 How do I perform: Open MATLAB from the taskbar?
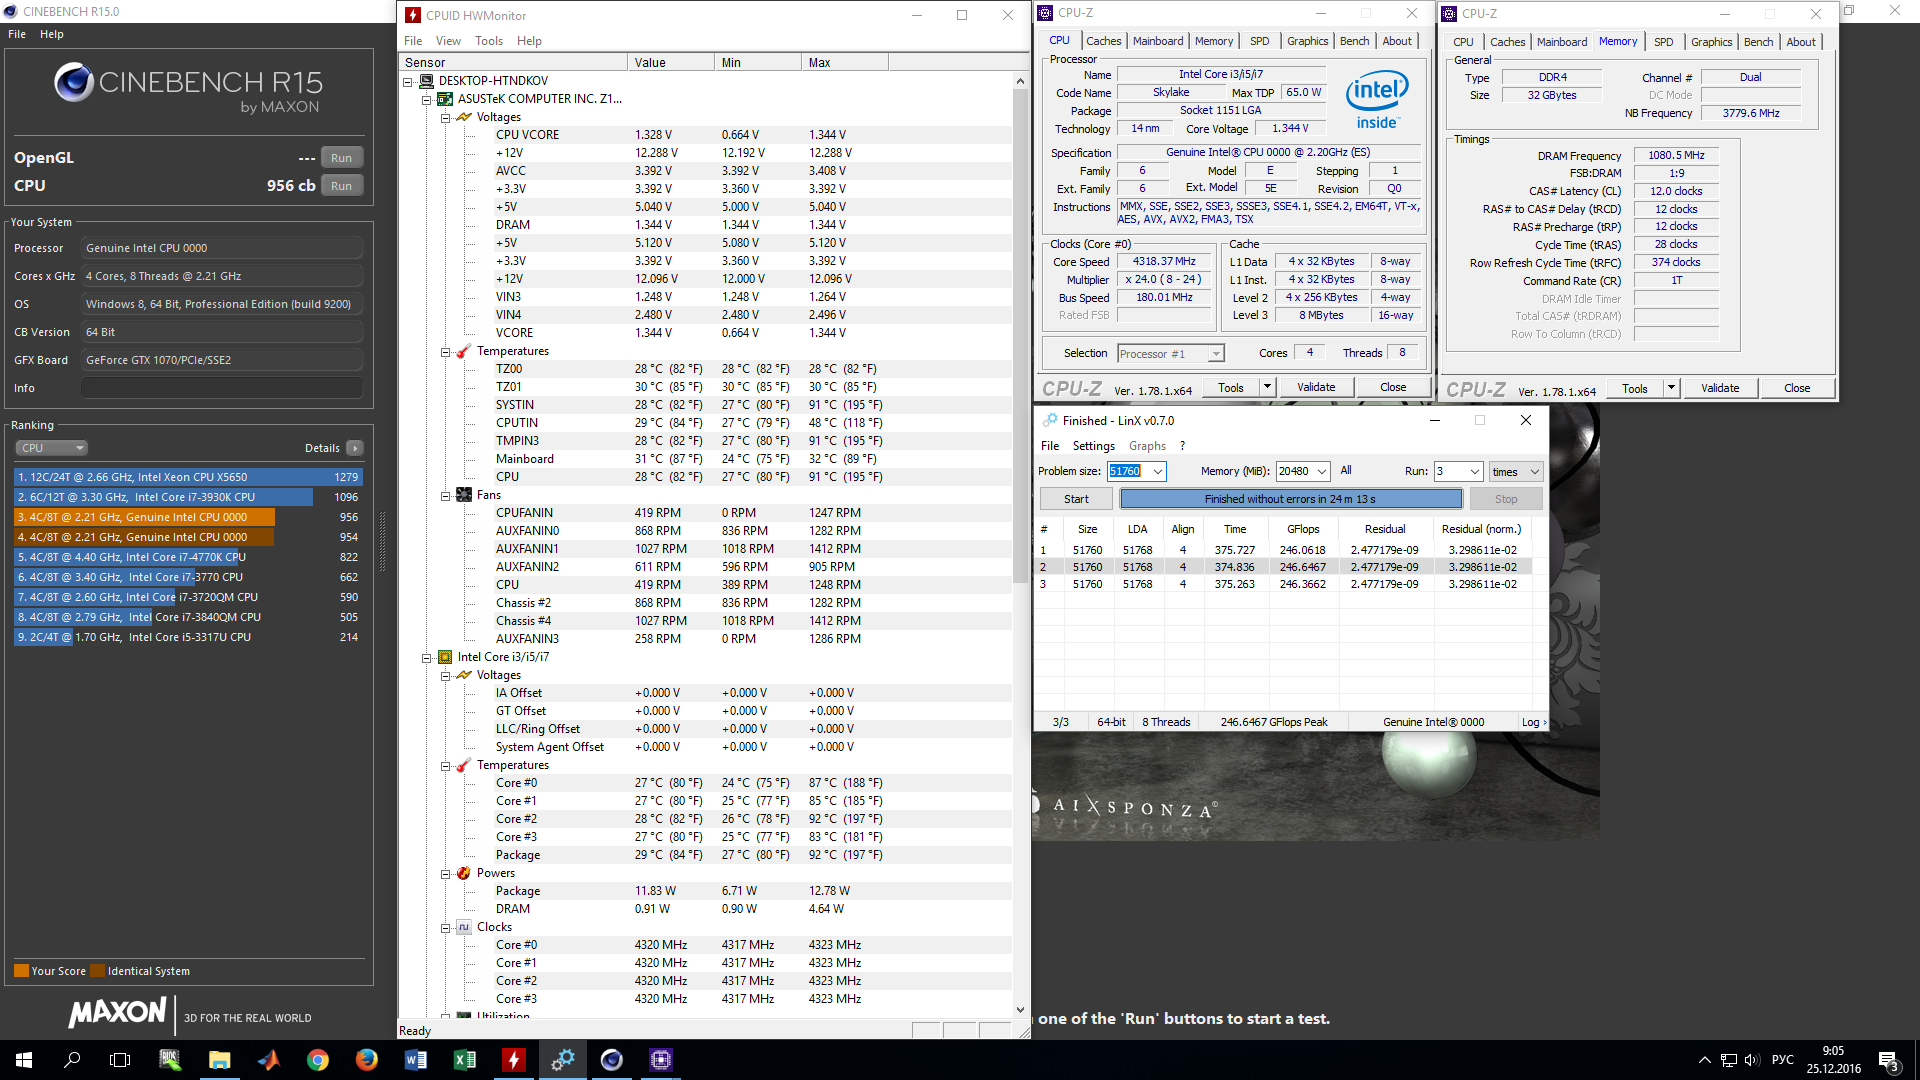point(269,1060)
